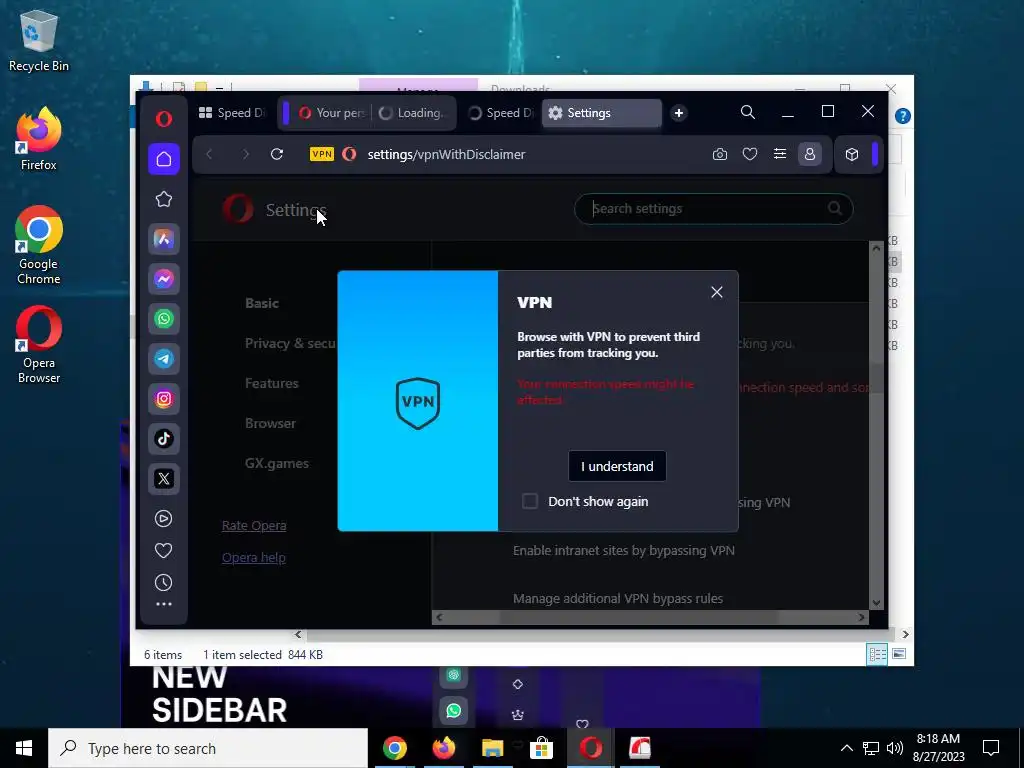The width and height of the screenshot is (1024, 768).
Task: Open a new tab with plus button
Action: point(679,113)
